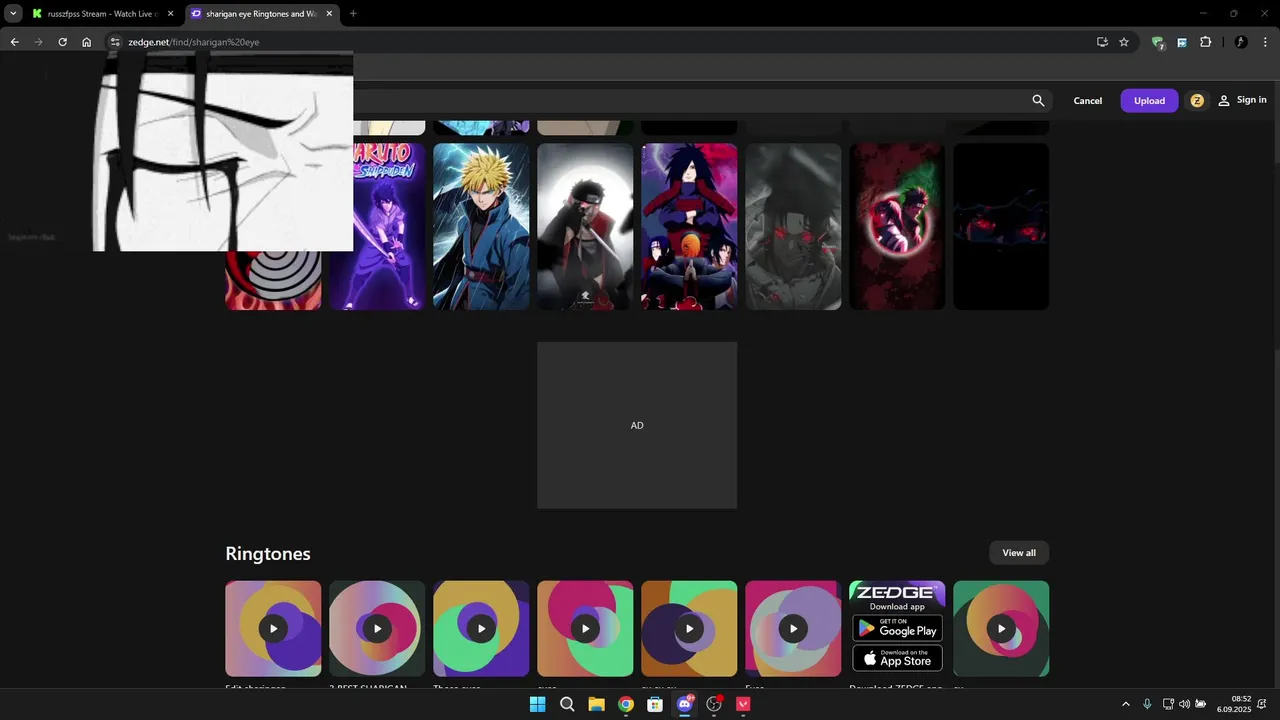Click the Ringtones section heading

(268, 554)
